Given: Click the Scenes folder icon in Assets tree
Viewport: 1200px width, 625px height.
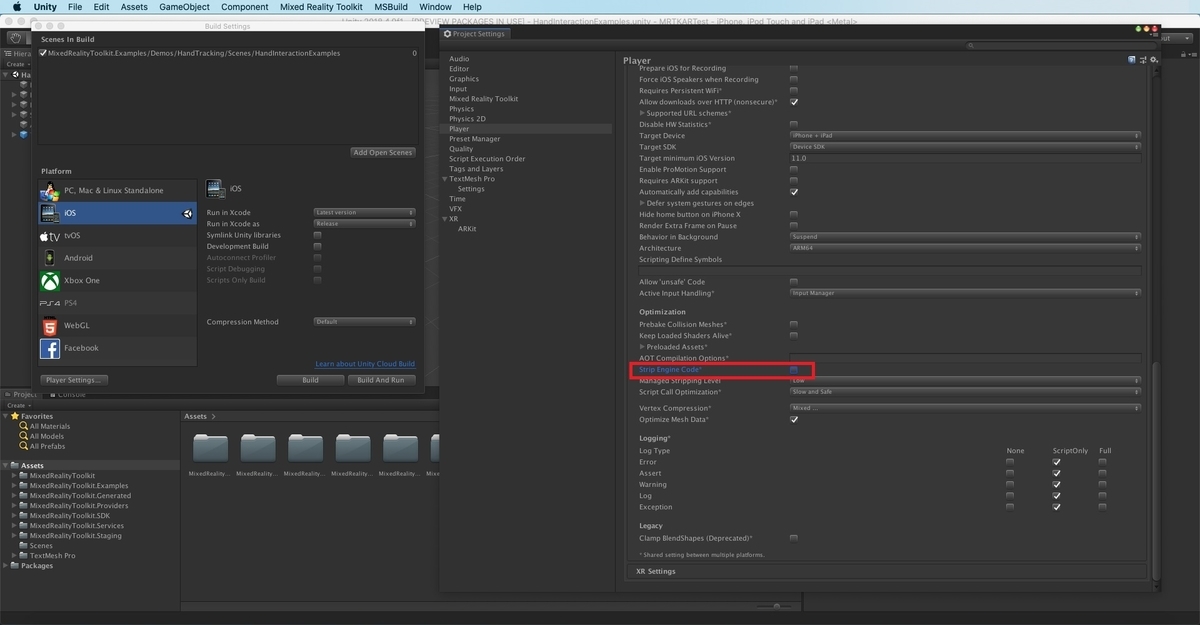Looking at the screenshot, I should (x=24, y=546).
